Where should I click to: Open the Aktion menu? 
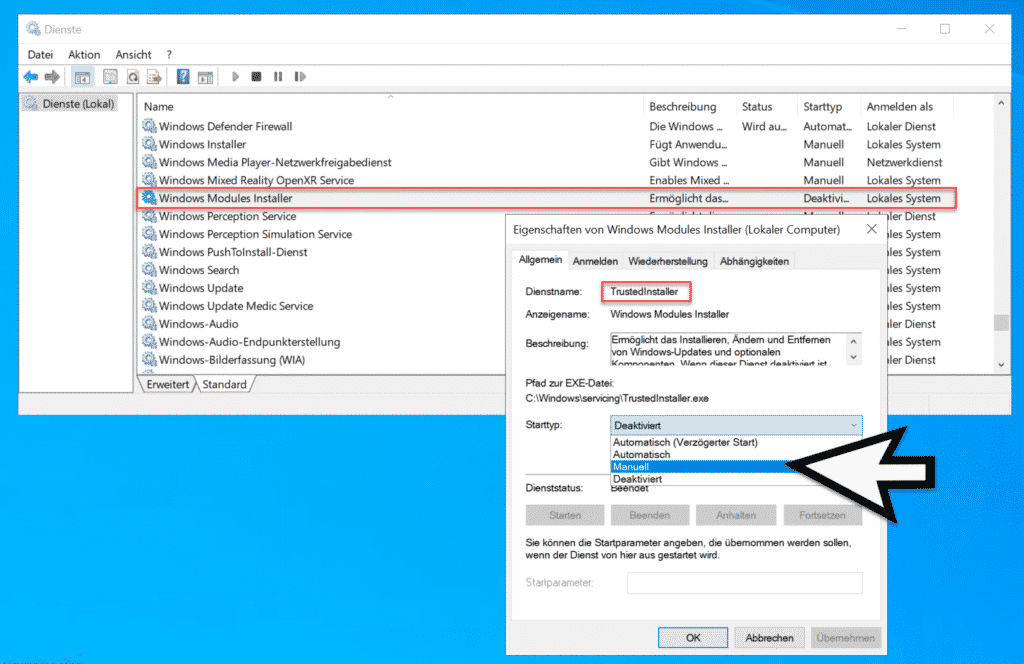click(x=84, y=55)
